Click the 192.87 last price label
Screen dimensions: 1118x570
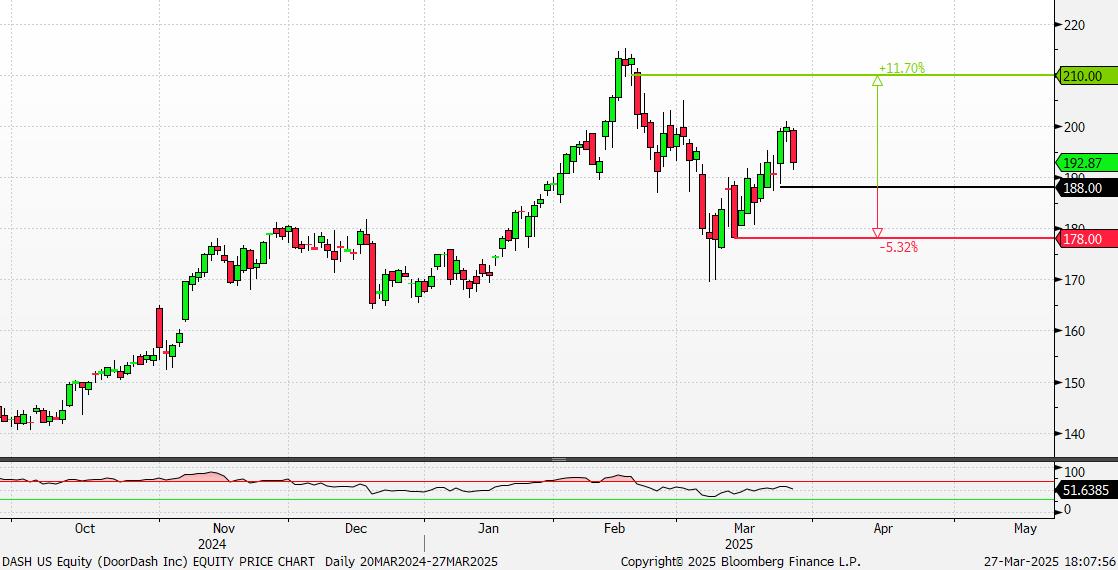(1087, 162)
